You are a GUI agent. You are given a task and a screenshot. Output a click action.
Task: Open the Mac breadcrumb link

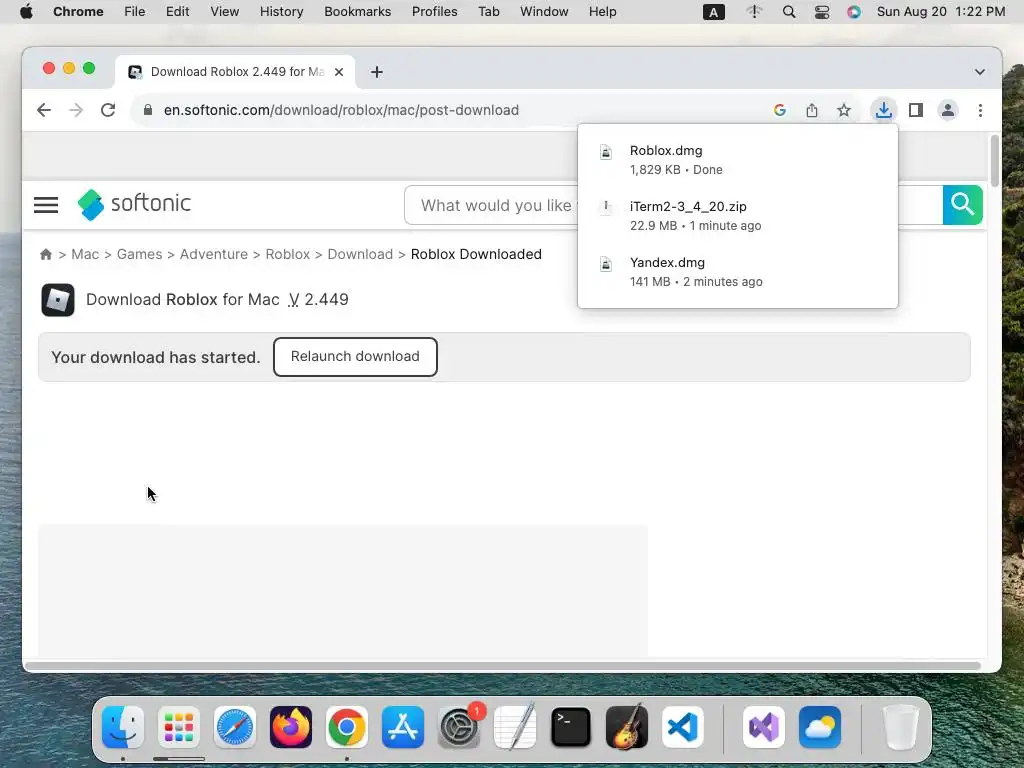click(x=85, y=254)
